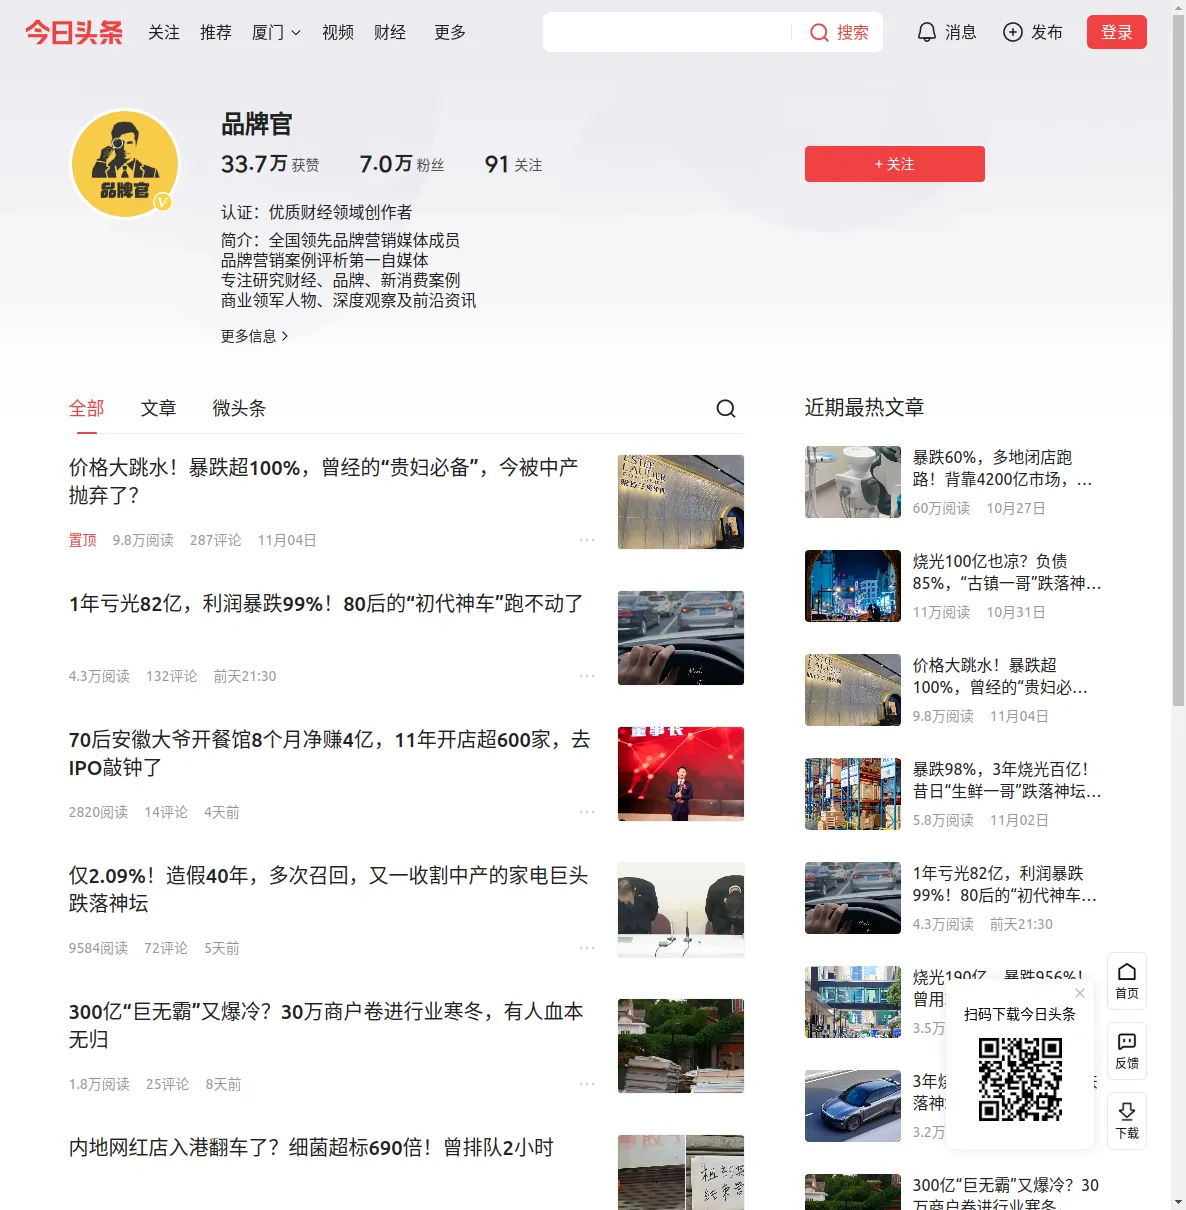The image size is (1186, 1210).
Task: Open hot article 暴跌98%，3年烧光百亿
Action: coord(1007,780)
